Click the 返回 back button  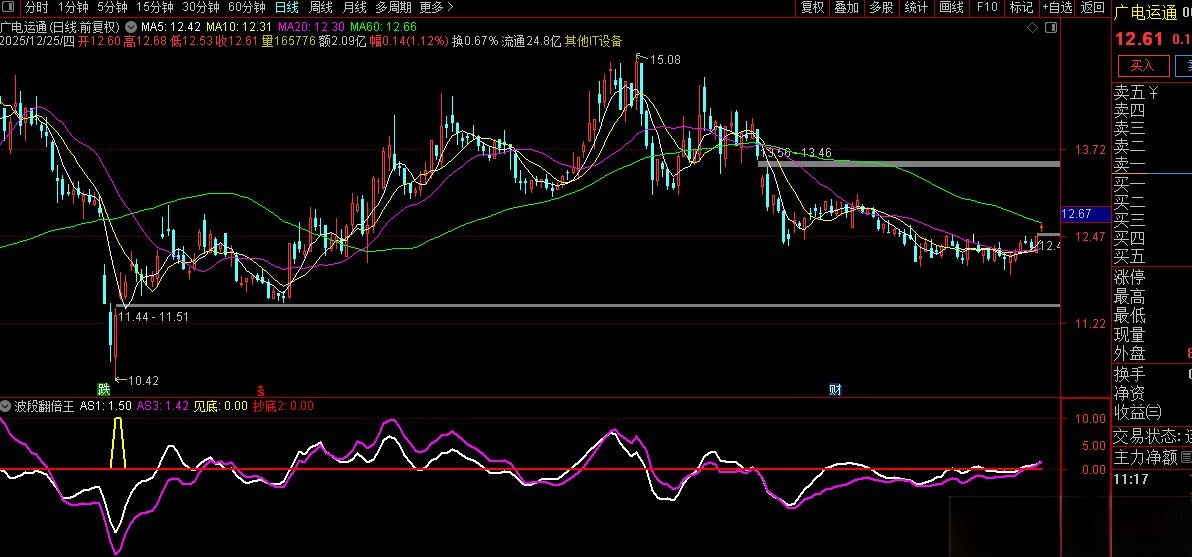1092,8
